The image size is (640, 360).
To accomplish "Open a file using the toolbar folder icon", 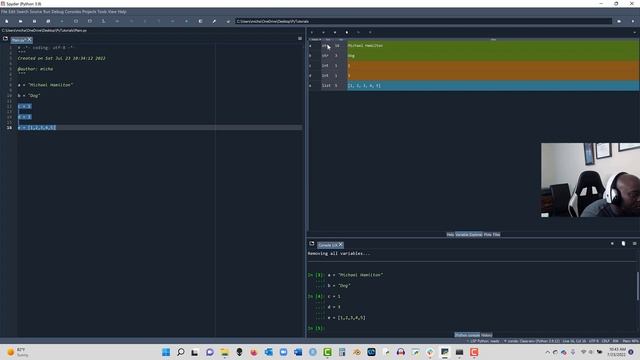I will 20,21.
